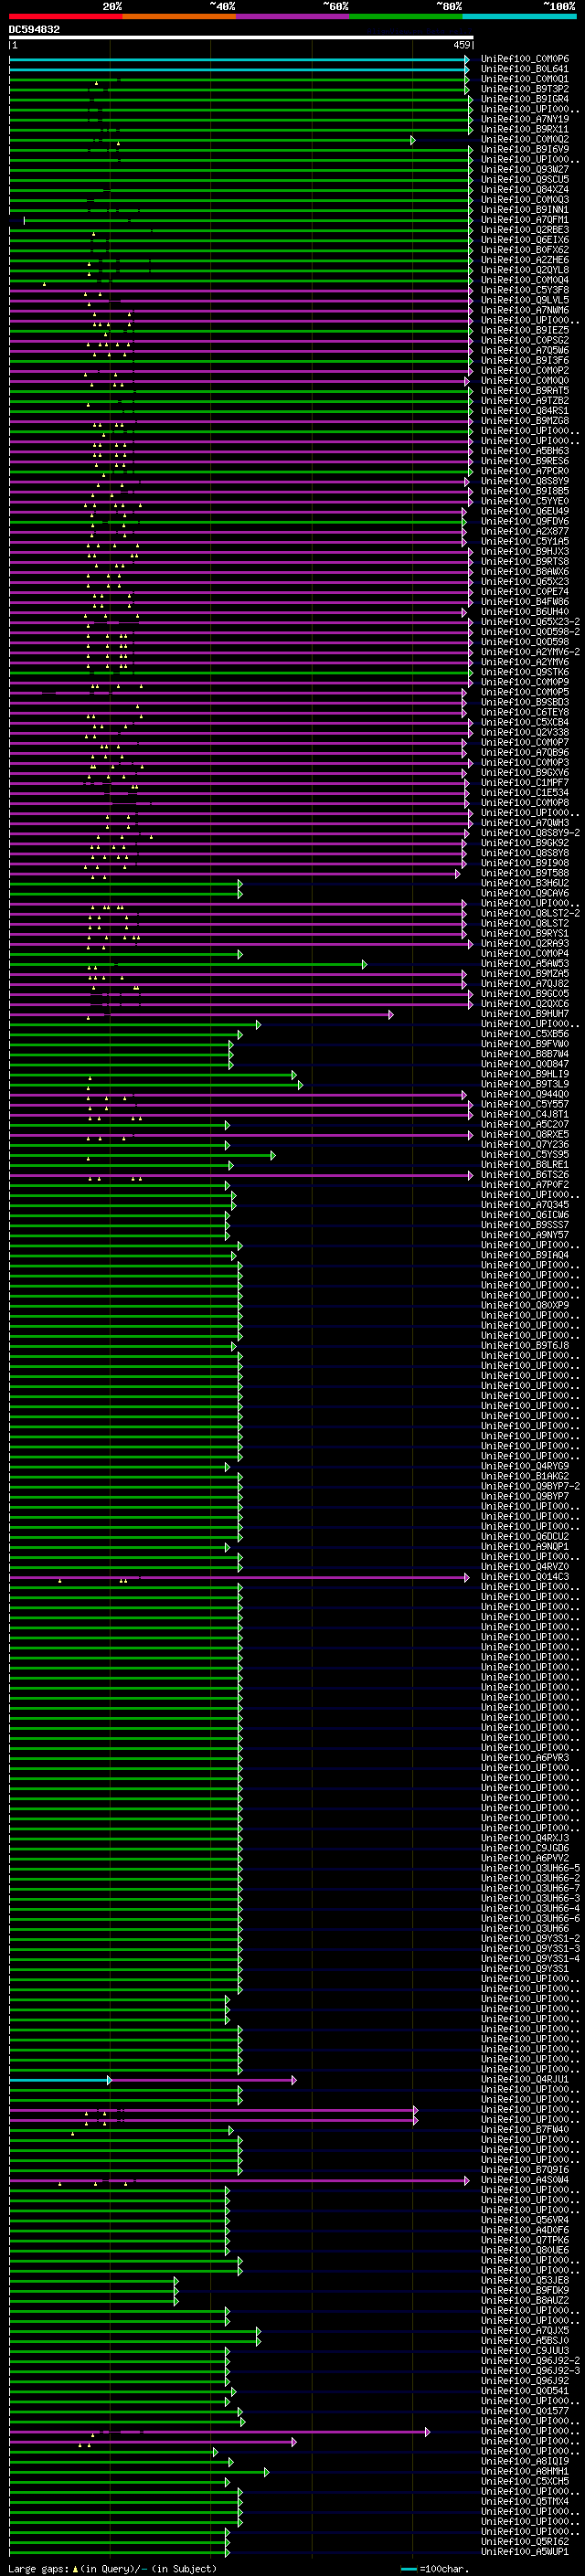
Task: Click the UniRef100_C0PE74 label
Action: click(x=525, y=592)
